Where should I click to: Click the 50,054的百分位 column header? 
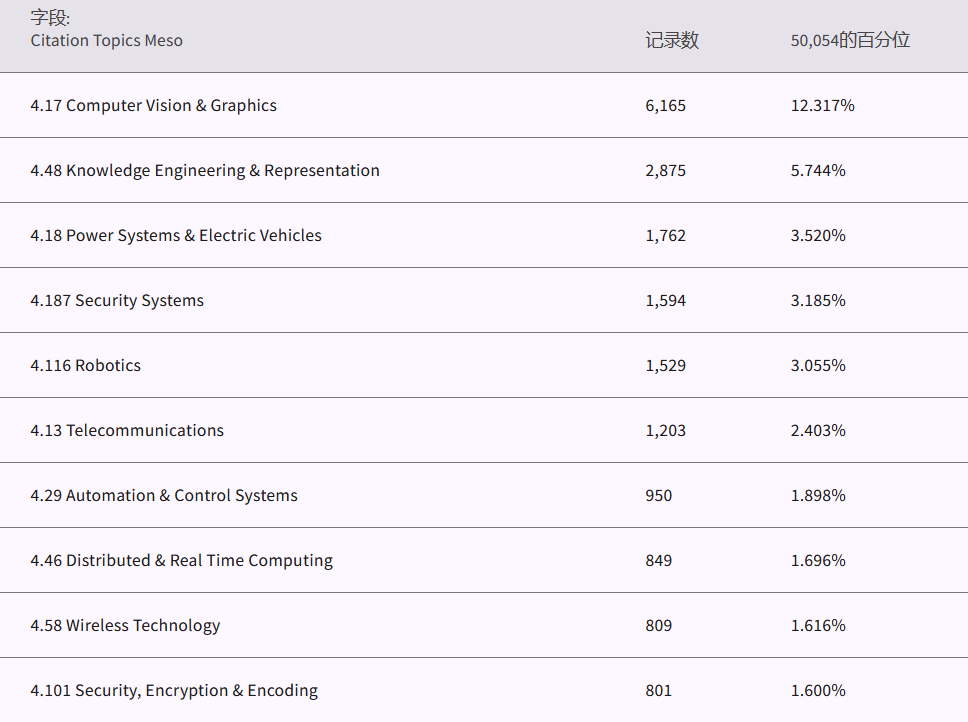click(850, 41)
